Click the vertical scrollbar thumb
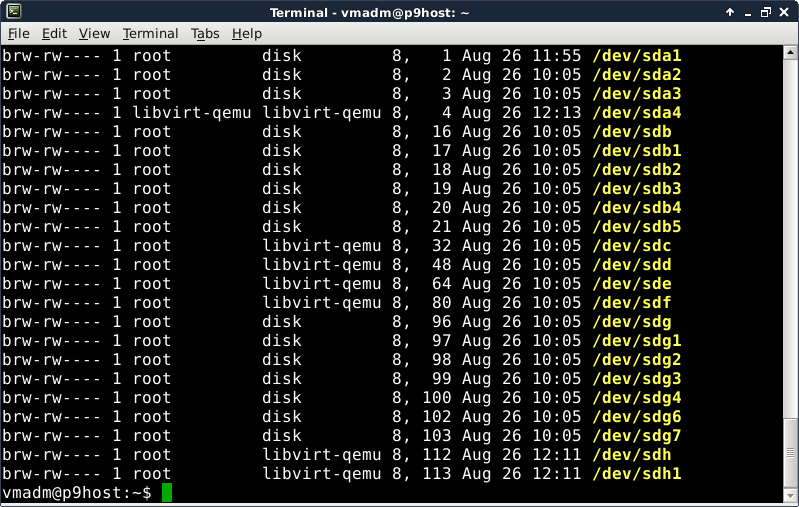The height and width of the screenshot is (507, 799). click(x=790, y=449)
